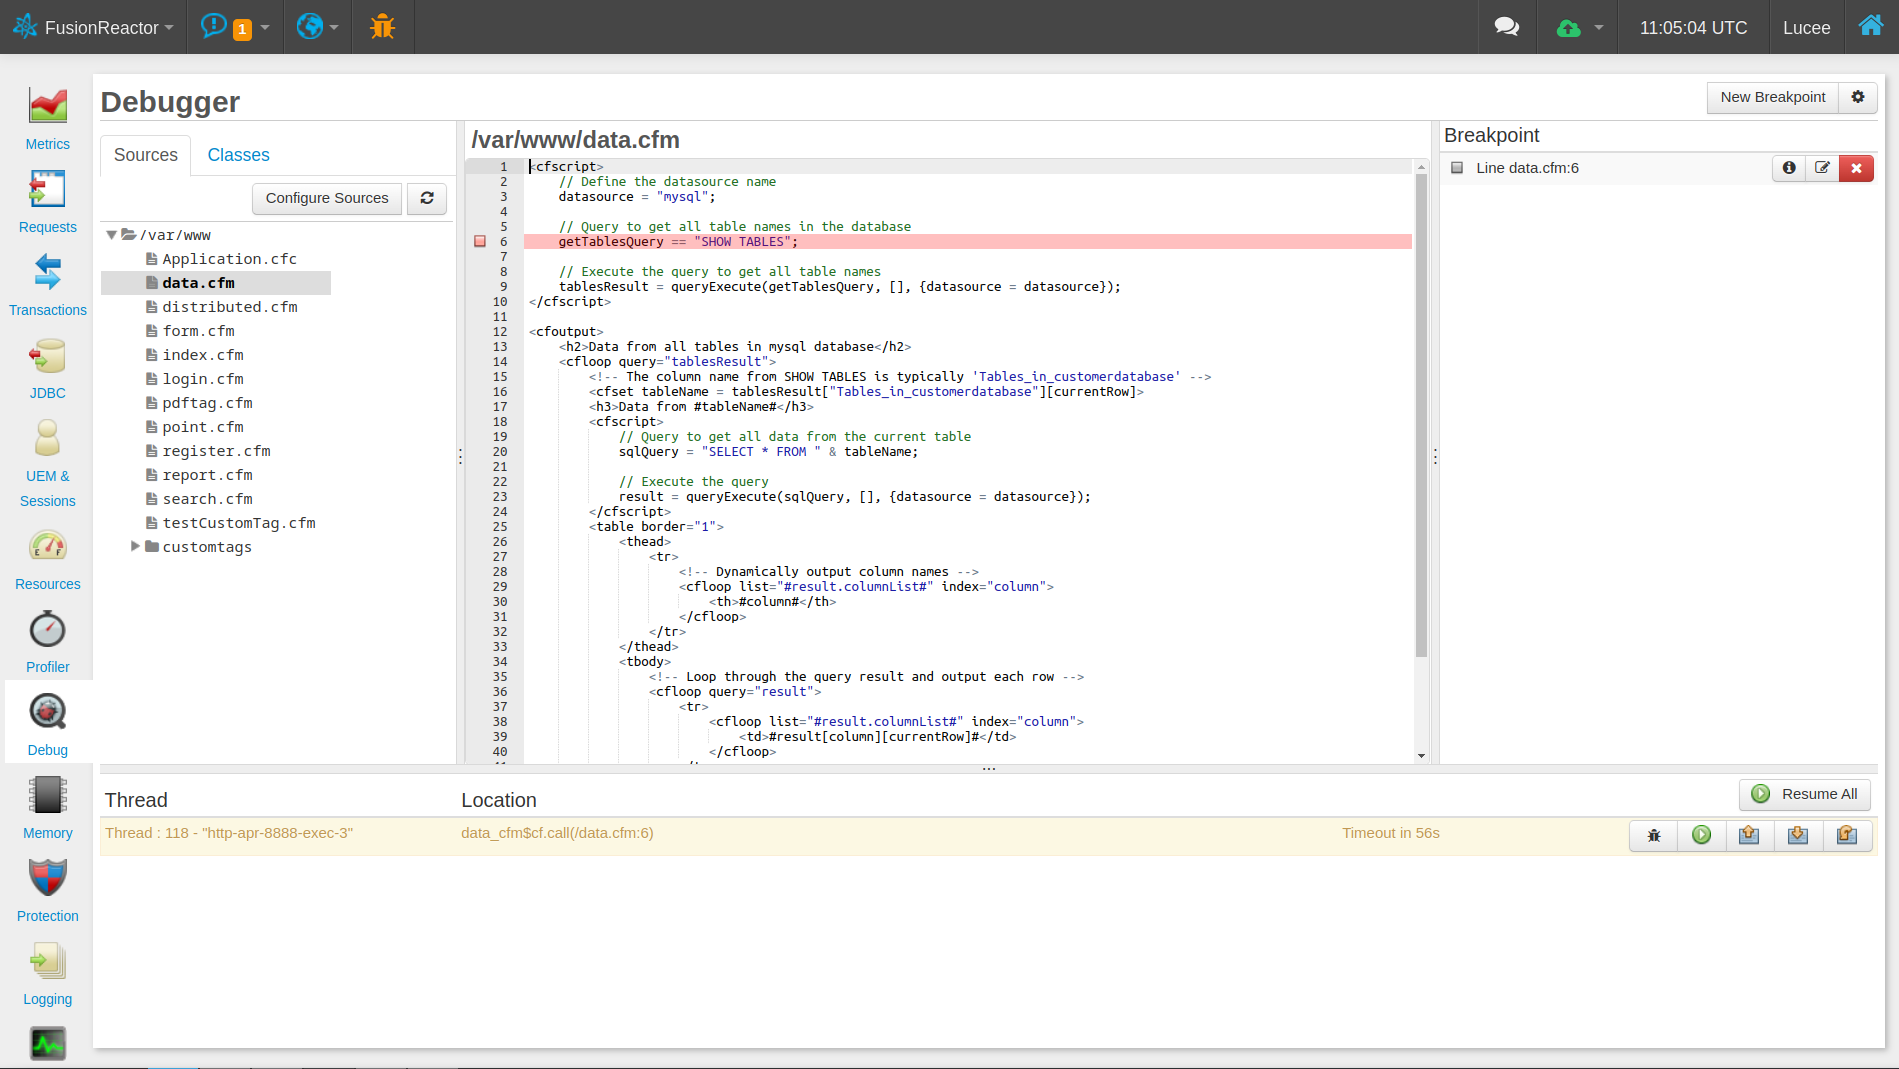The image size is (1899, 1069).
Task: Open report.cfm in source tree
Action: 208,475
